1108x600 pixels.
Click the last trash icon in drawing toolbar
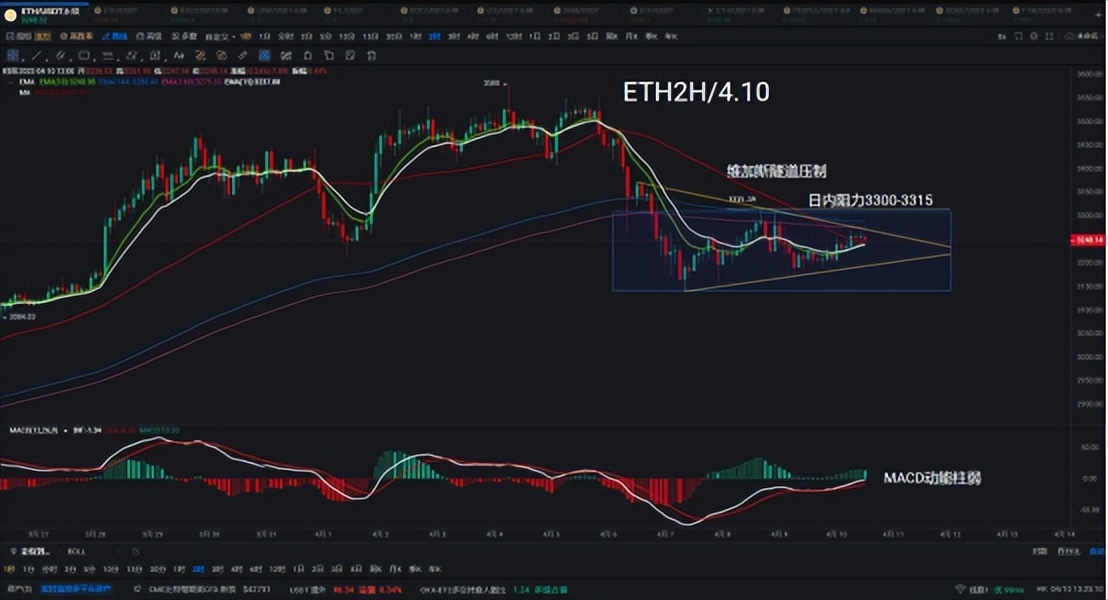[x=371, y=55]
